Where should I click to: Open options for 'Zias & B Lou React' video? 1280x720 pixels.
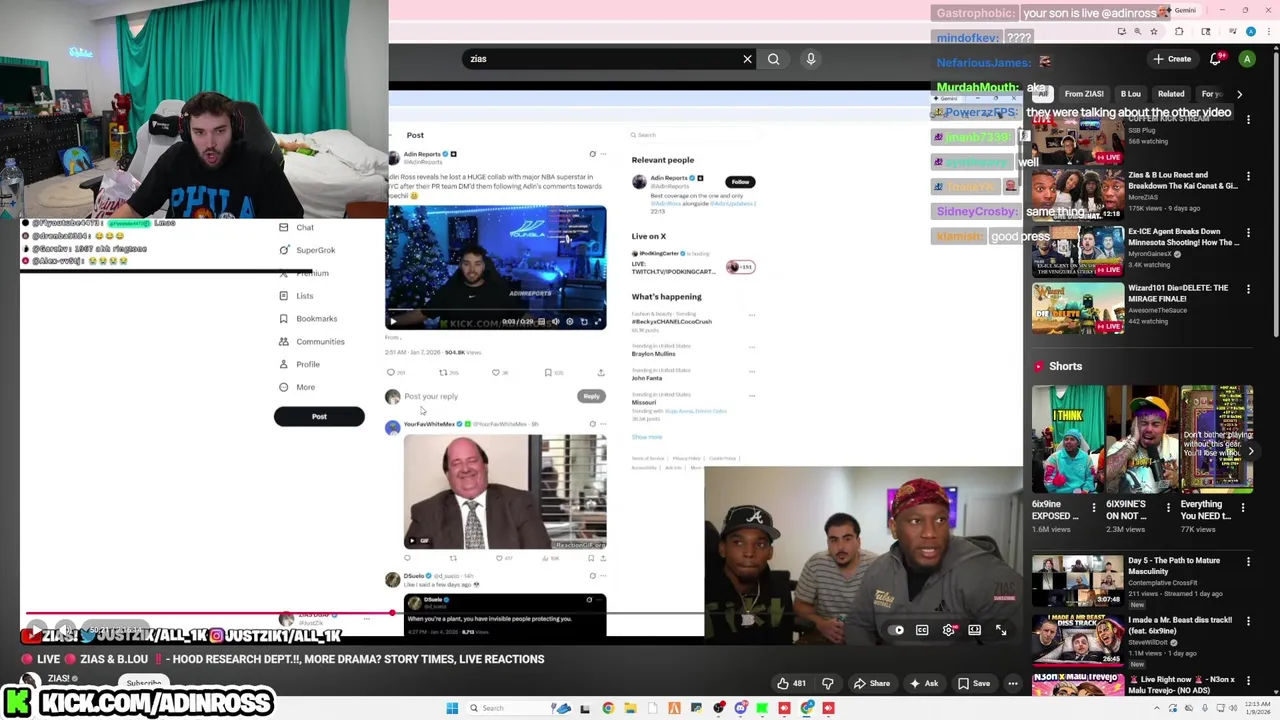1248,176
